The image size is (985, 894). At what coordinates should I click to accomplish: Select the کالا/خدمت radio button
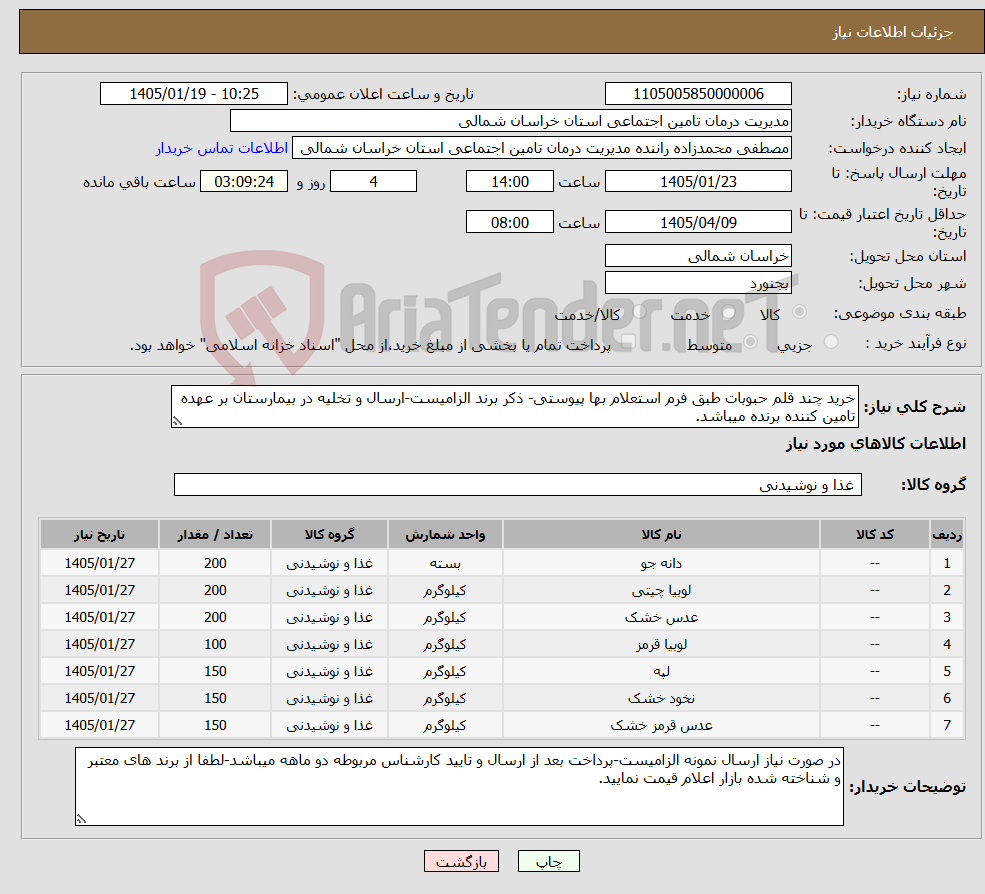pyautogui.click(x=639, y=312)
